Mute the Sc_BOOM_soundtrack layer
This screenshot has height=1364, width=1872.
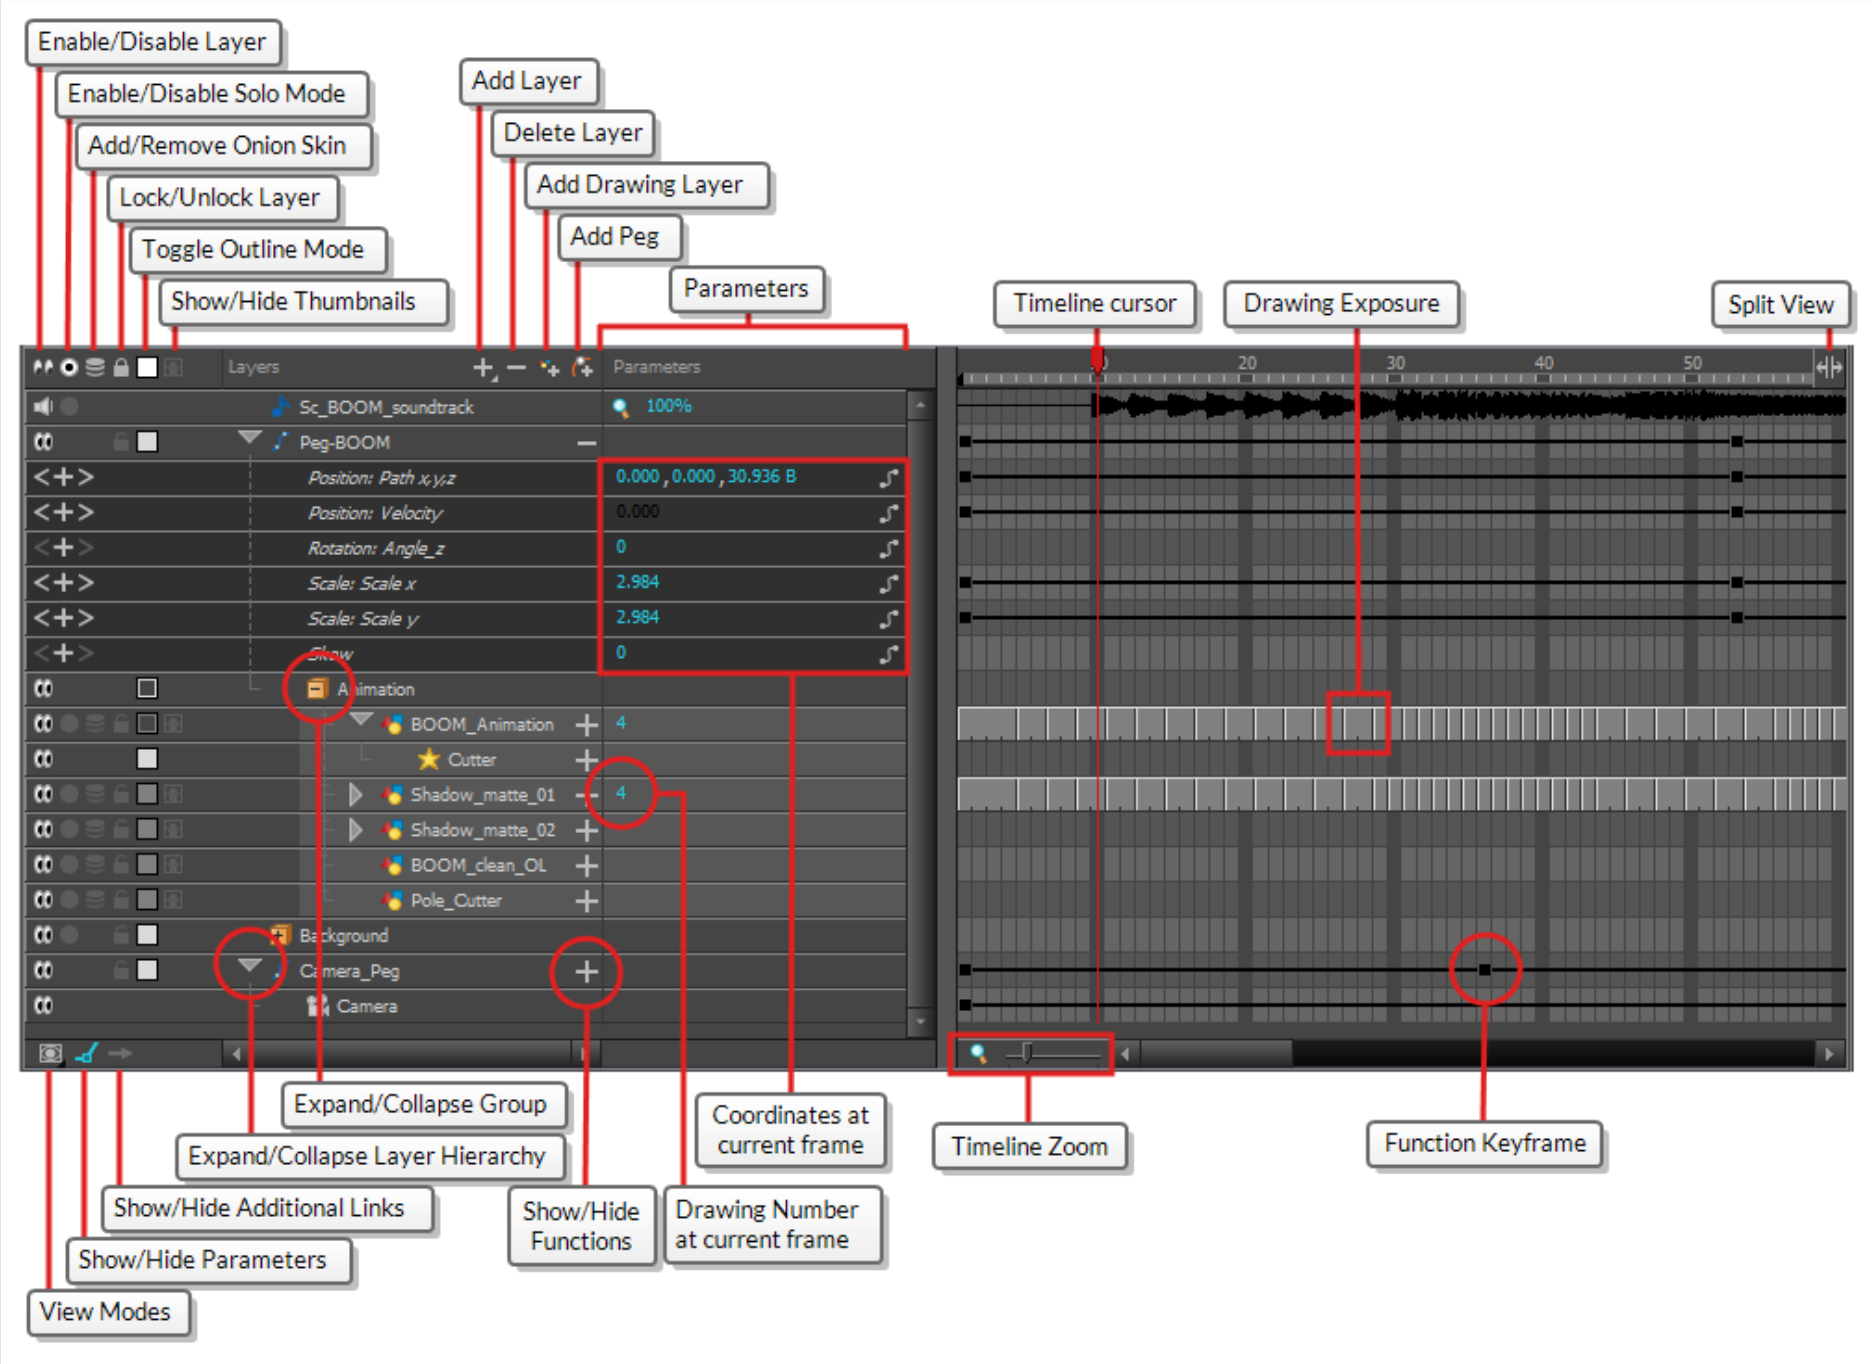43,407
